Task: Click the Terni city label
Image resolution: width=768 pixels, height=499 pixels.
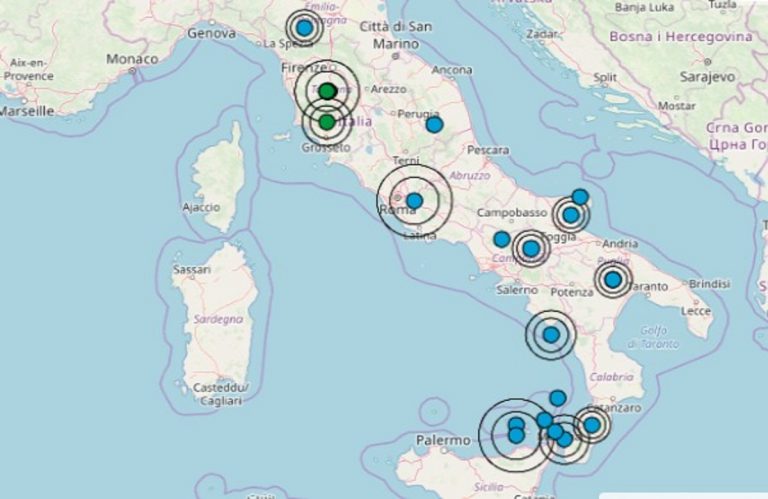Action: 406,161
